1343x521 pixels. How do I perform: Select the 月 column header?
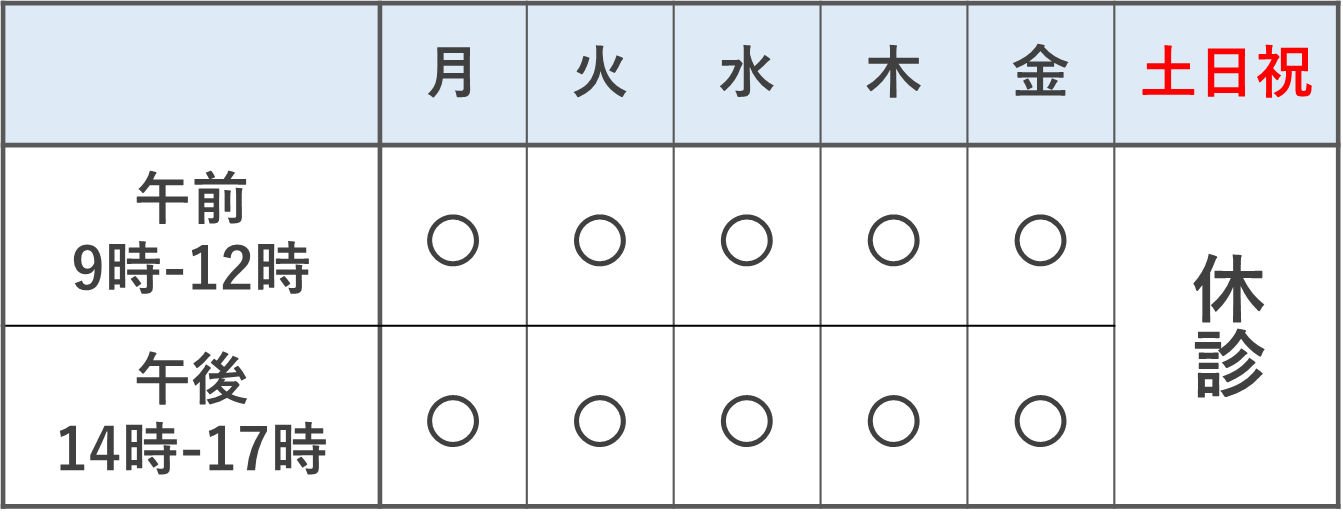(453, 74)
